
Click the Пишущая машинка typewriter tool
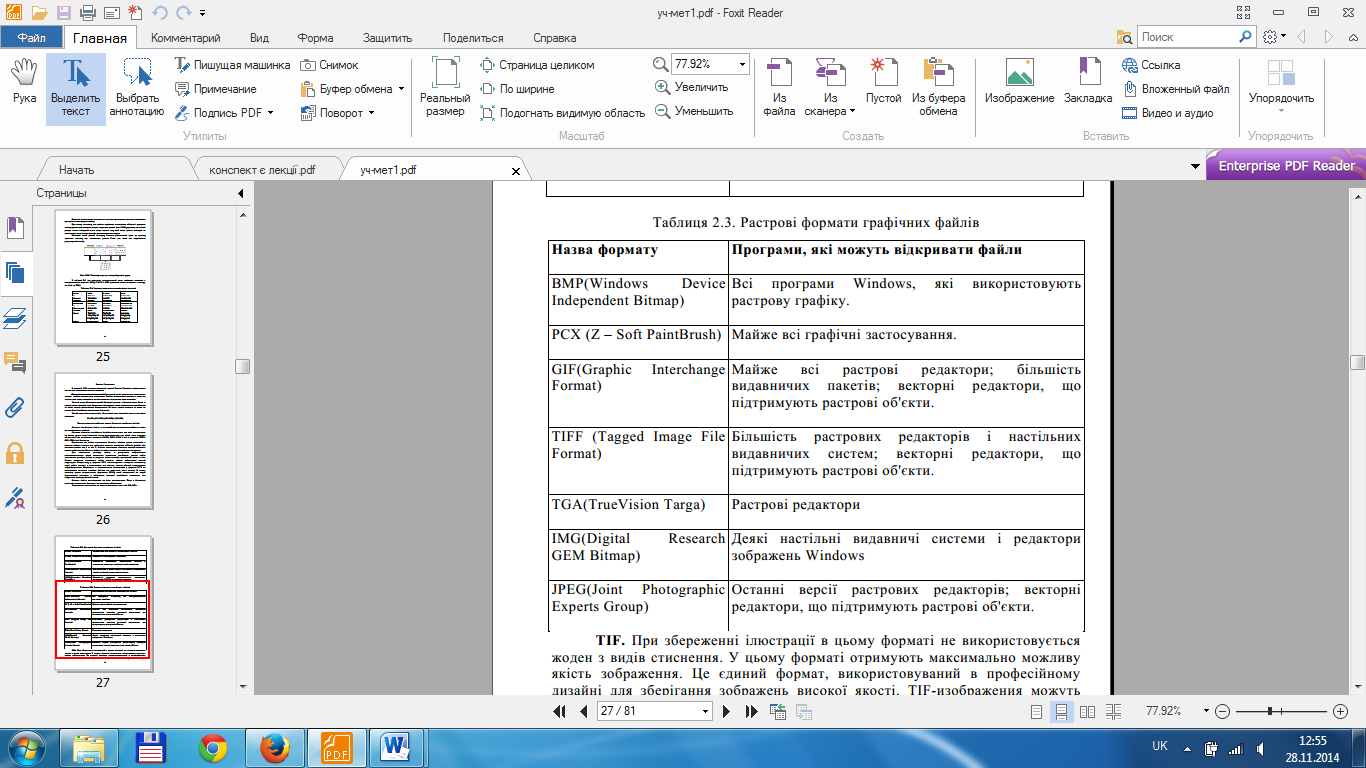(232, 65)
